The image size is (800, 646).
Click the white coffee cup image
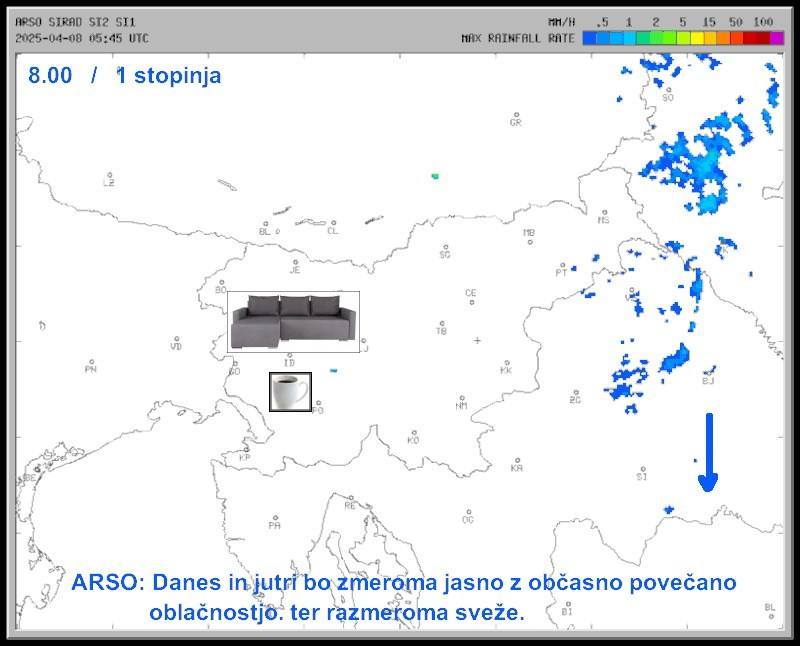click(x=290, y=391)
